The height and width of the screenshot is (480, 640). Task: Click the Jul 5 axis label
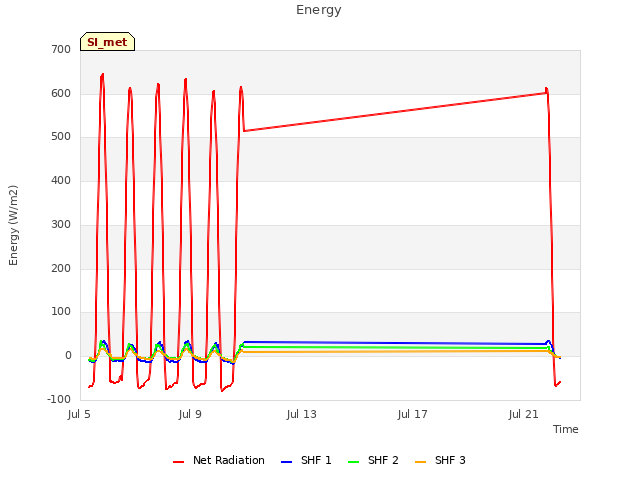[79, 414]
